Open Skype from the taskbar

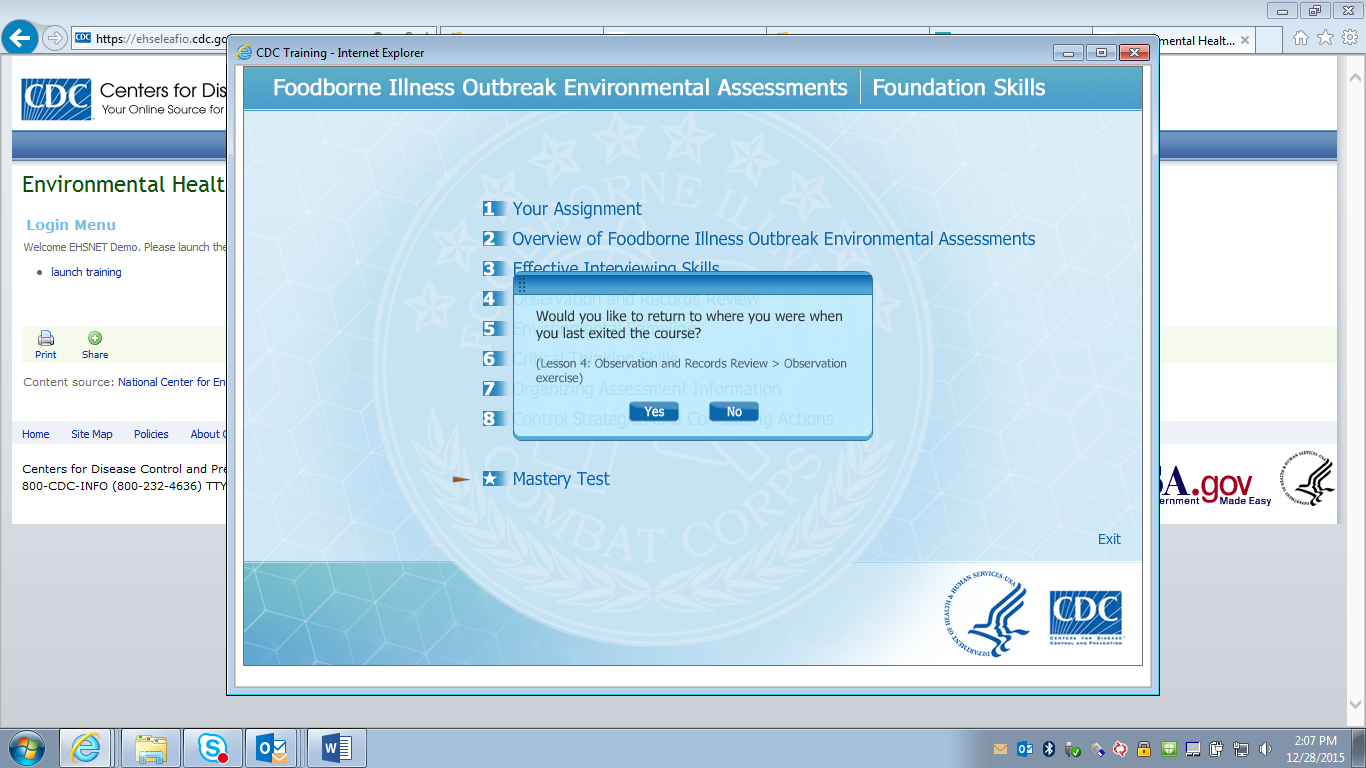pos(212,748)
